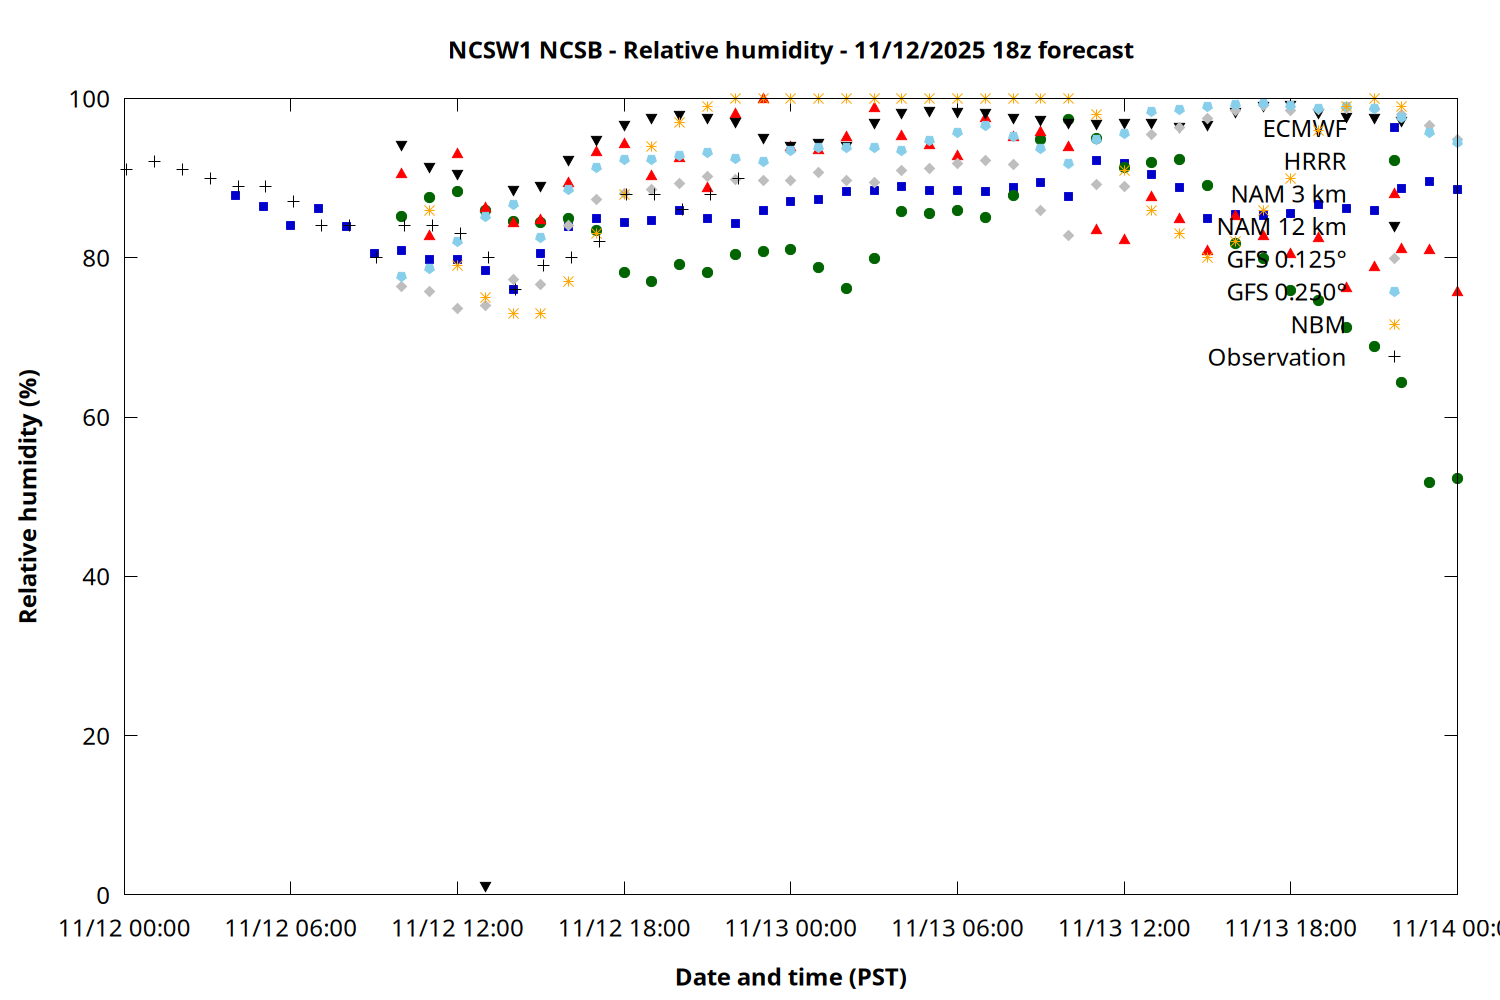1500x1000 pixels.
Task: Click the "NBM" legend text
Action: pos(1317,325)
